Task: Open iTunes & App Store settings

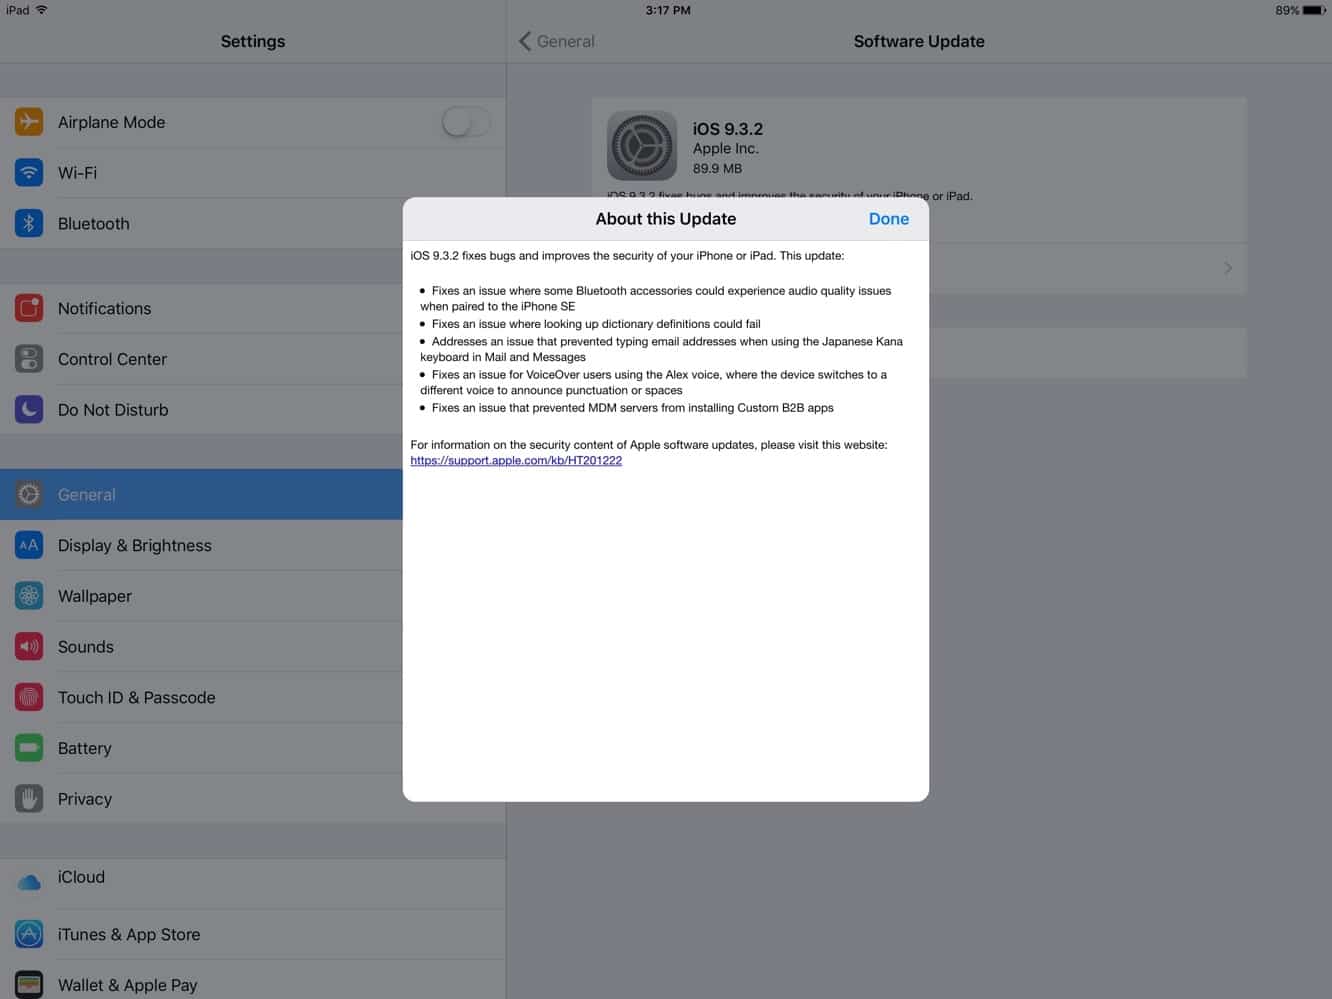Action: tap(200, 934)
